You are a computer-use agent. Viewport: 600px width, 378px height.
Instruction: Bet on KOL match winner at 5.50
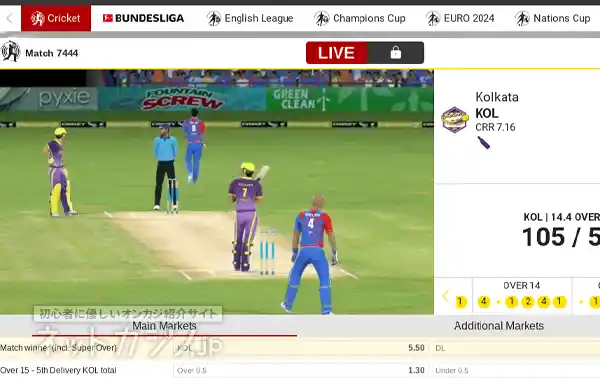click(302, 348)
